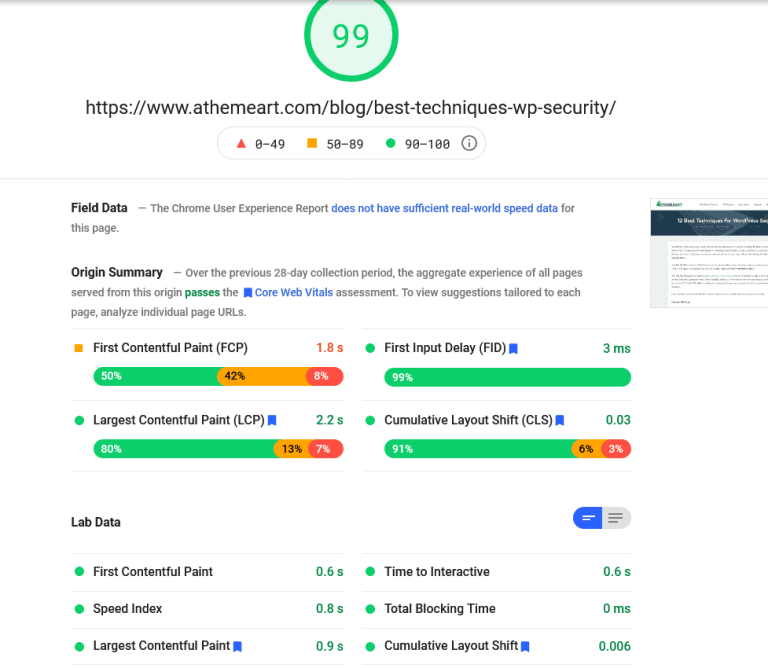Click bookmark icon beside Largest Contentful Paint (LCP)
The image size is (768, 668).
[271, 421]
